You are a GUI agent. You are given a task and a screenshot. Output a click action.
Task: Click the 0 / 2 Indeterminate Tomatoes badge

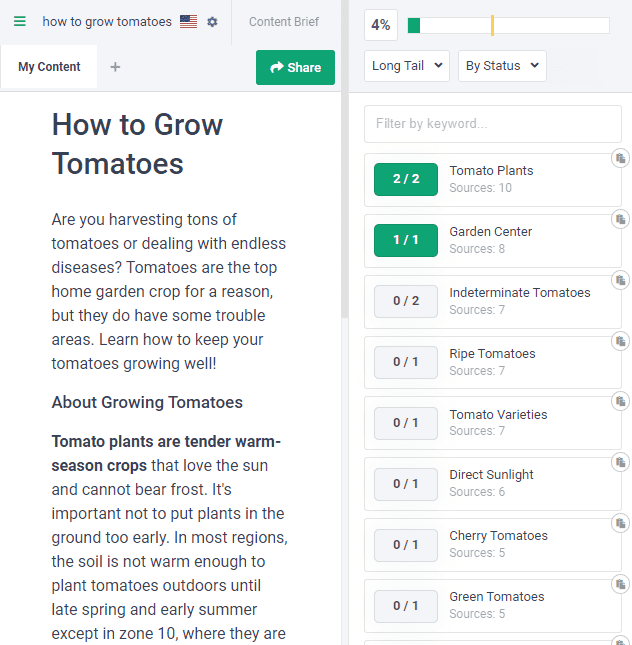pos(406,301)
